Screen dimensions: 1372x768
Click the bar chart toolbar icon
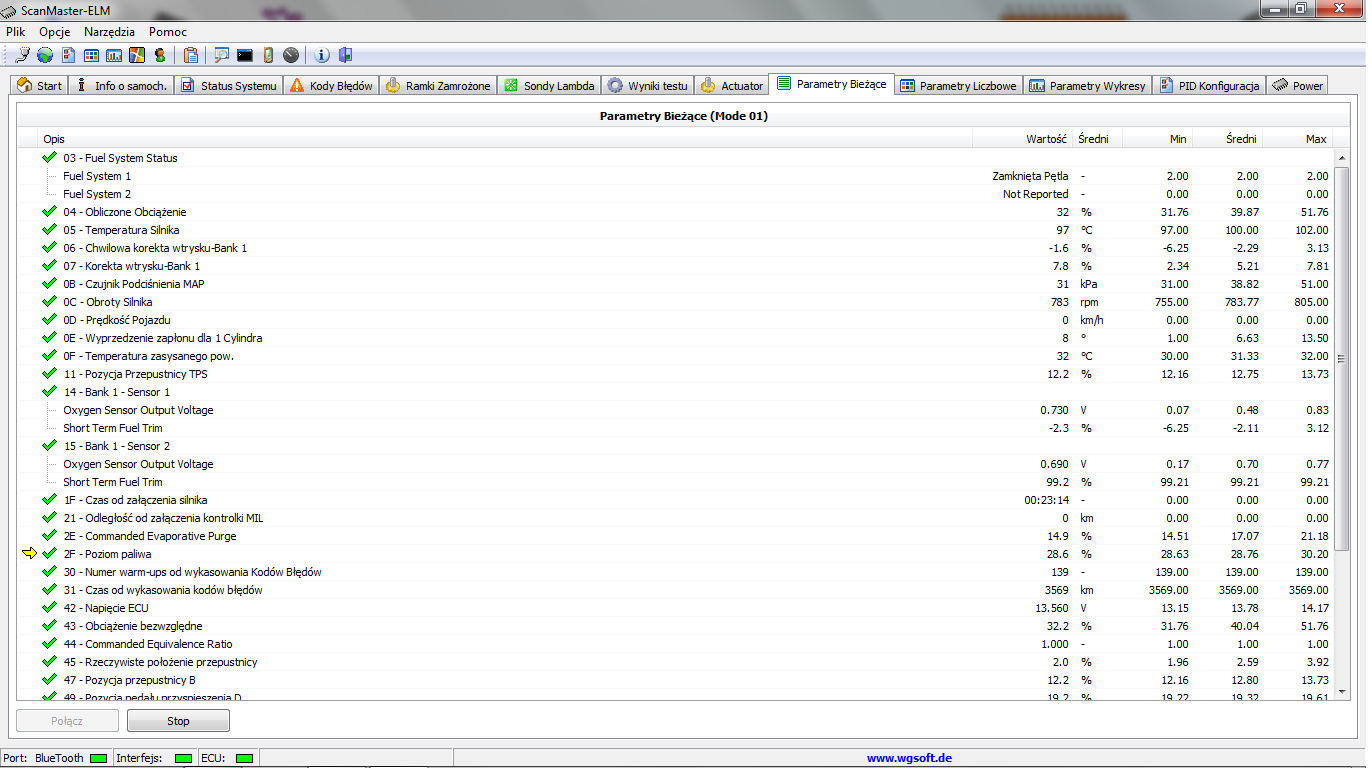[115, 55]
